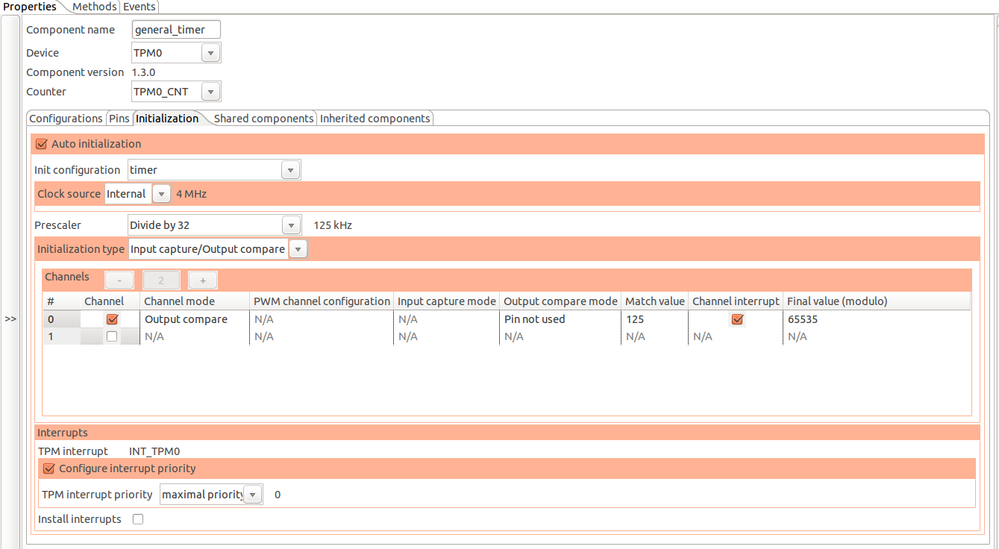Image resolution: width=999 pixels, height=549 pixels.
Task: Disable channel 0 interrupt checkbox
Action: coord(737,319)
